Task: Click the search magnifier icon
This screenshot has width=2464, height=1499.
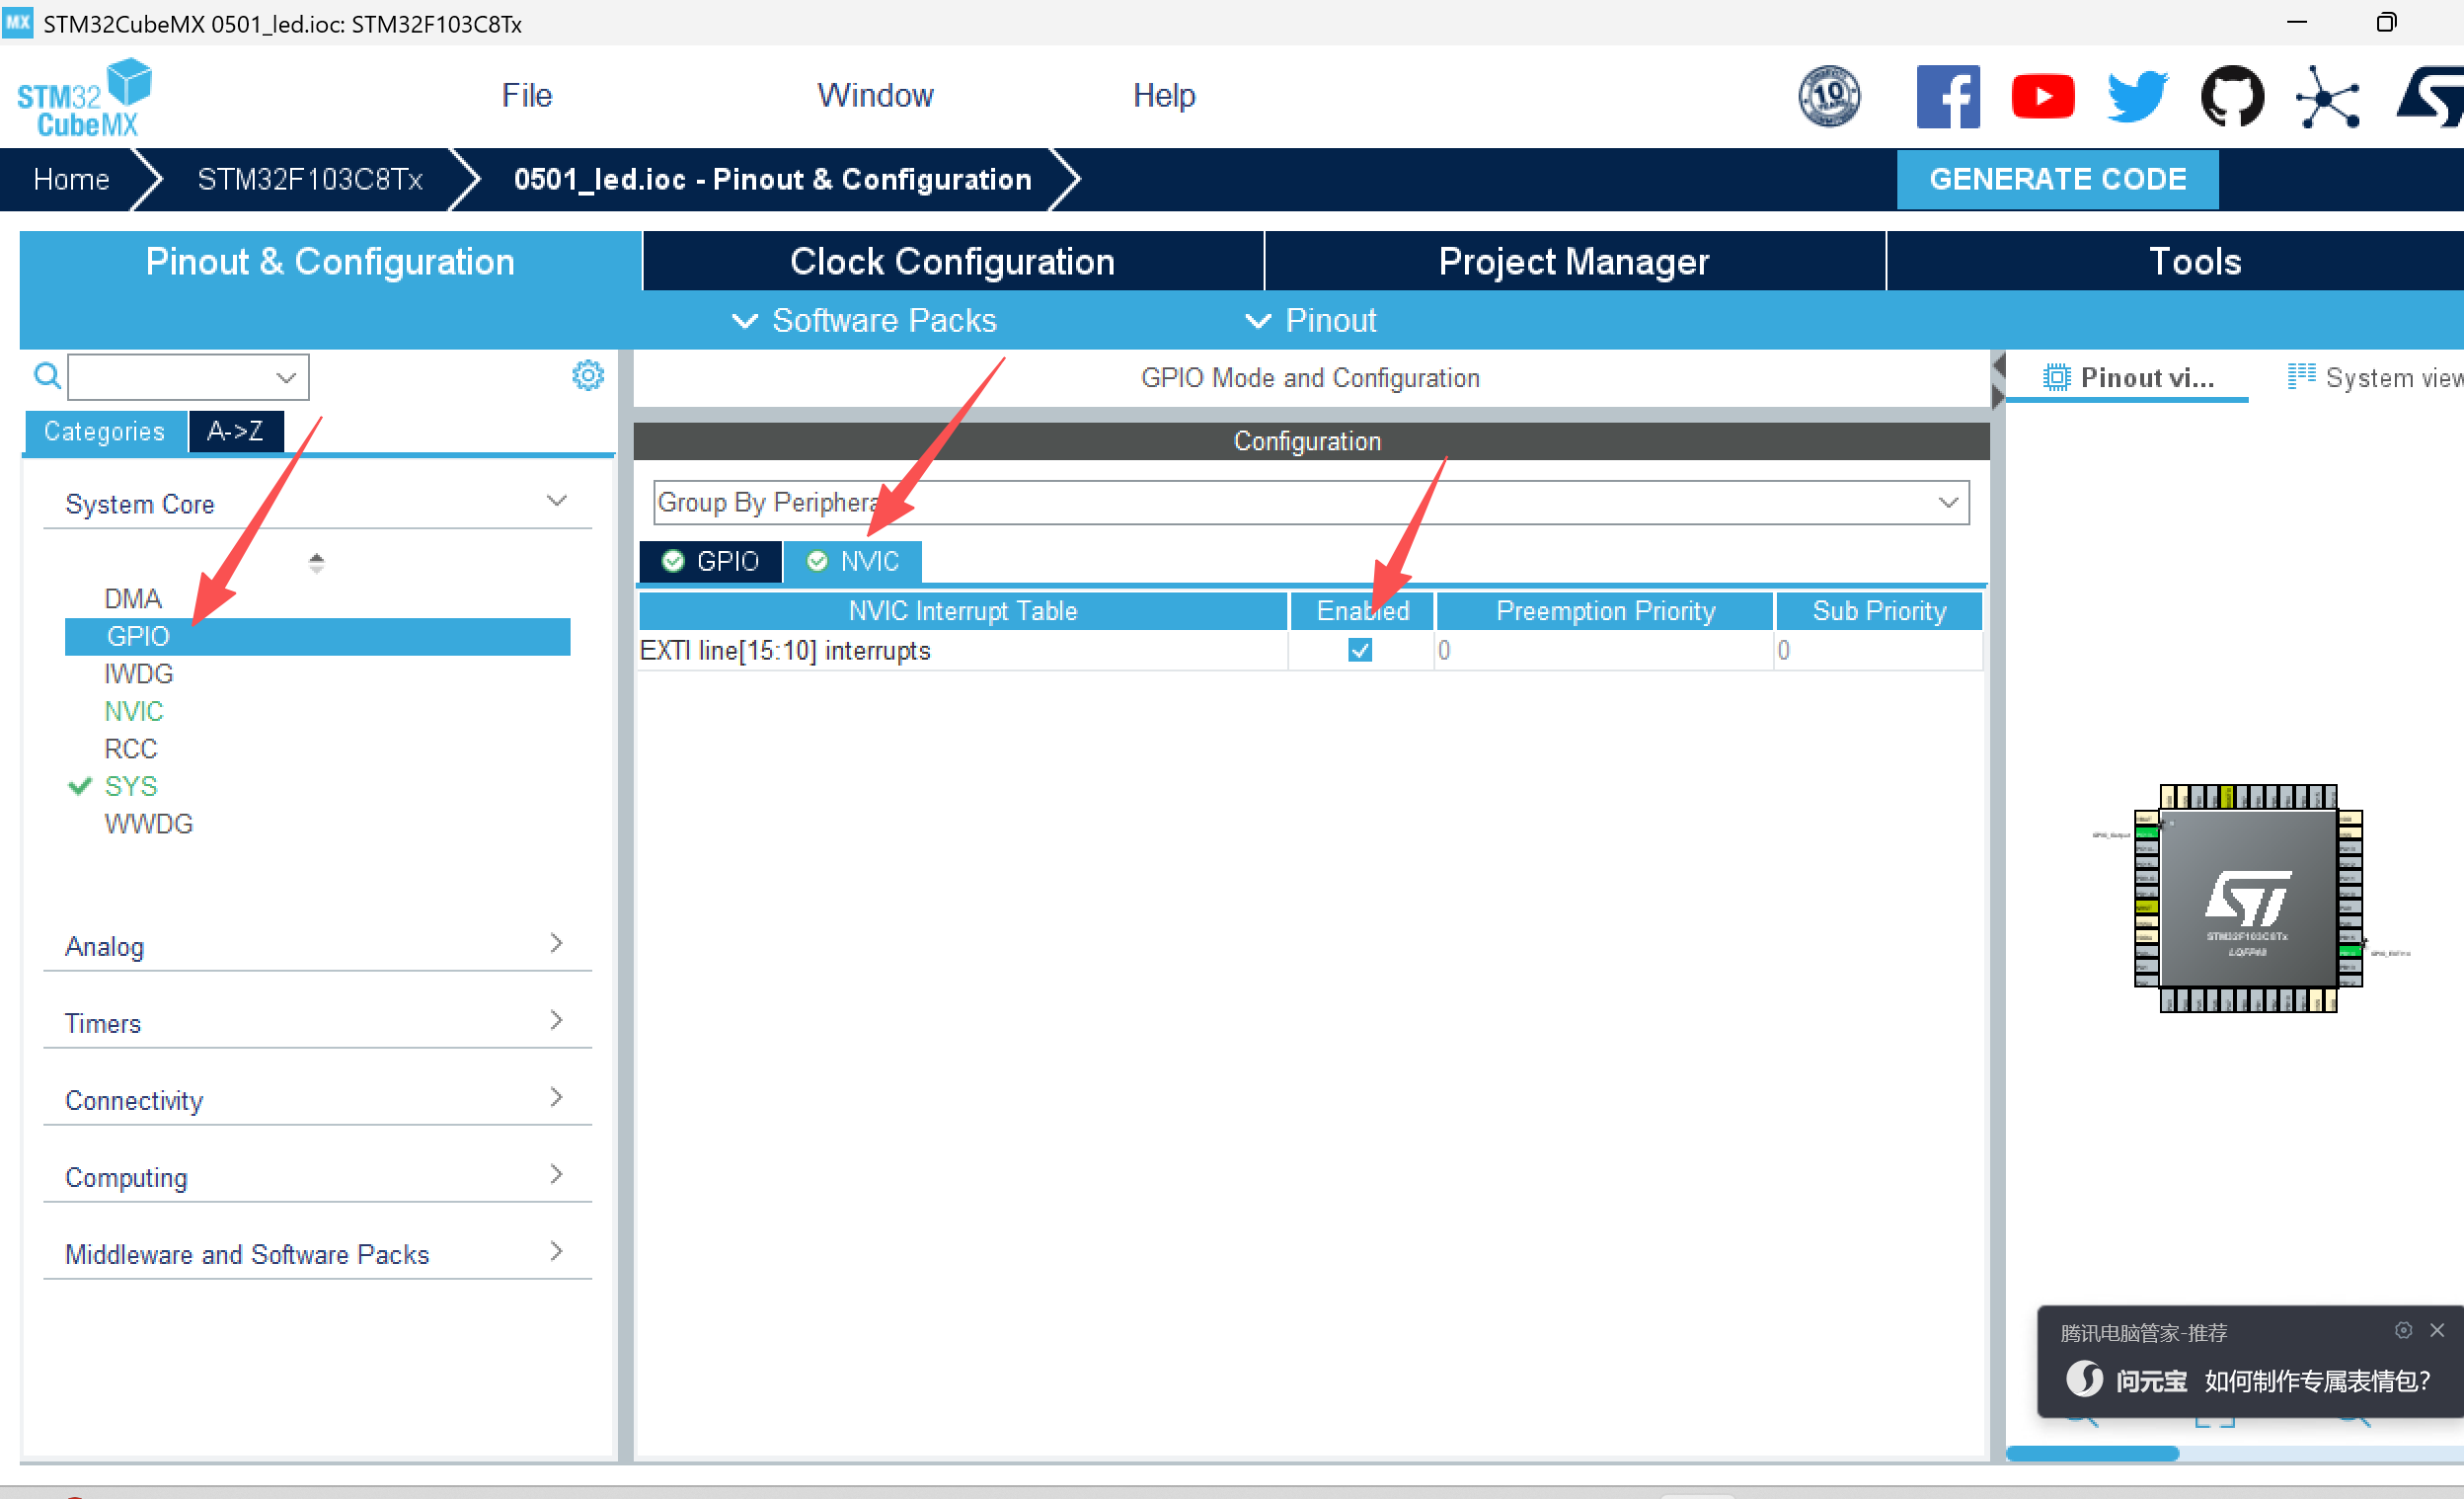Action: pos(46,376)
